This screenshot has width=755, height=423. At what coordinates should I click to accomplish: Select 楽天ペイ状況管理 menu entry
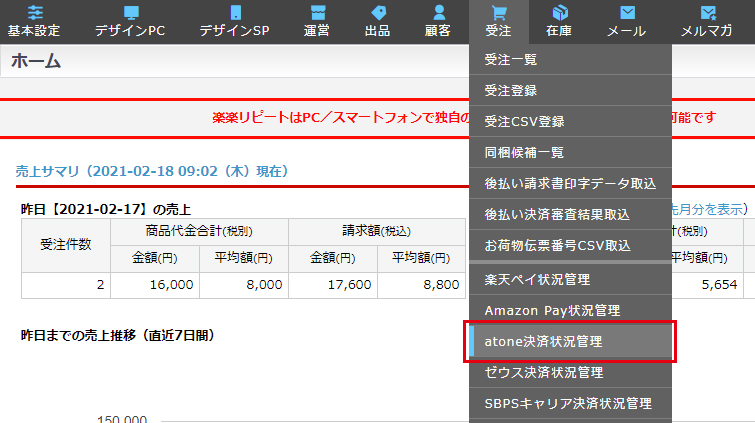pos(570,279)
